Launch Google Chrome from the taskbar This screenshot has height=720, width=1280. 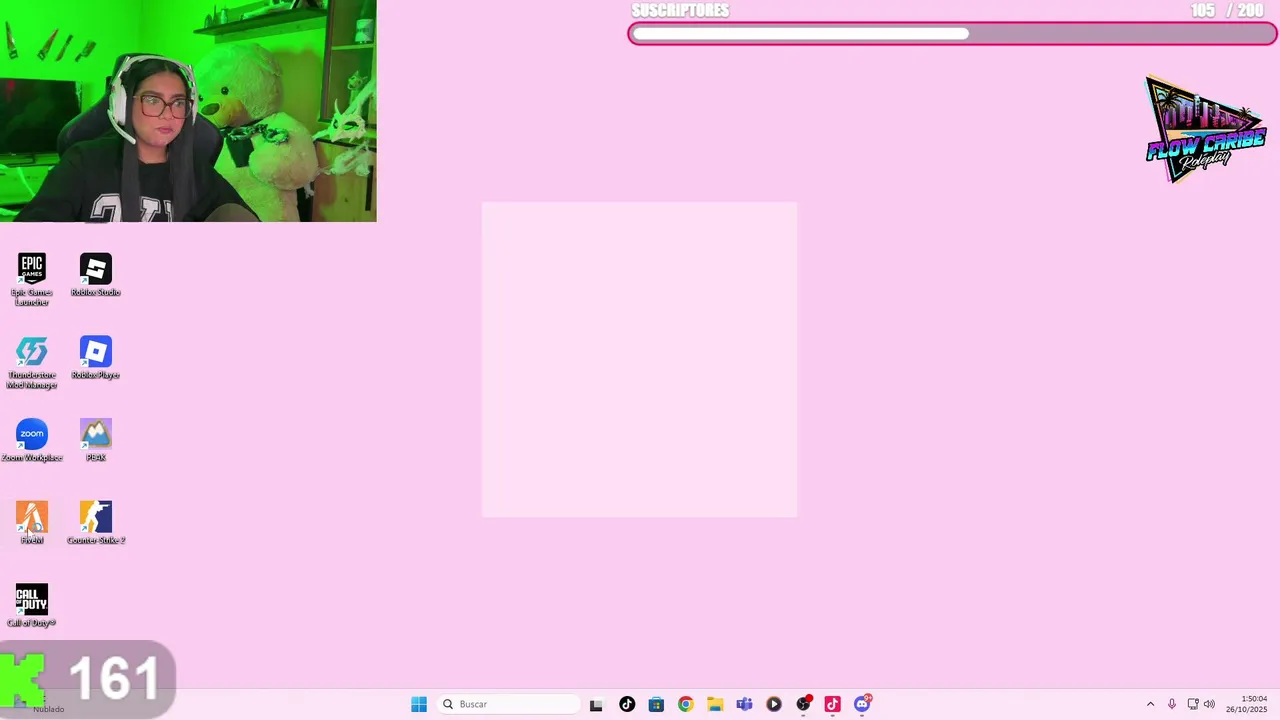(x=685, y=704)
